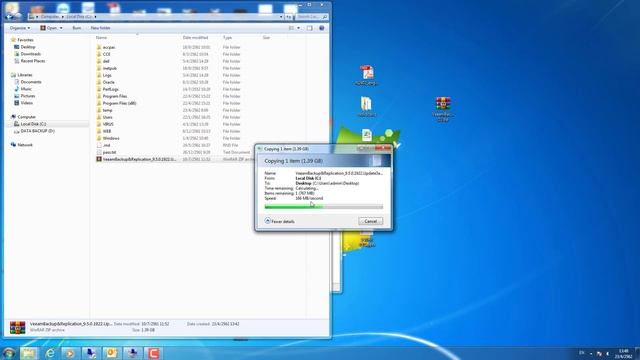The image size is (640, 360).
Task: Open the Organize menu in Explorer
Action: click(20, 28)
